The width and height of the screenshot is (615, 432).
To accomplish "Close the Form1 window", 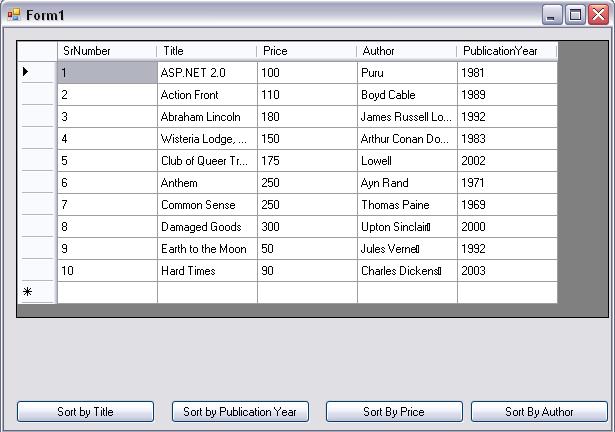I will (x=599, y=15).
